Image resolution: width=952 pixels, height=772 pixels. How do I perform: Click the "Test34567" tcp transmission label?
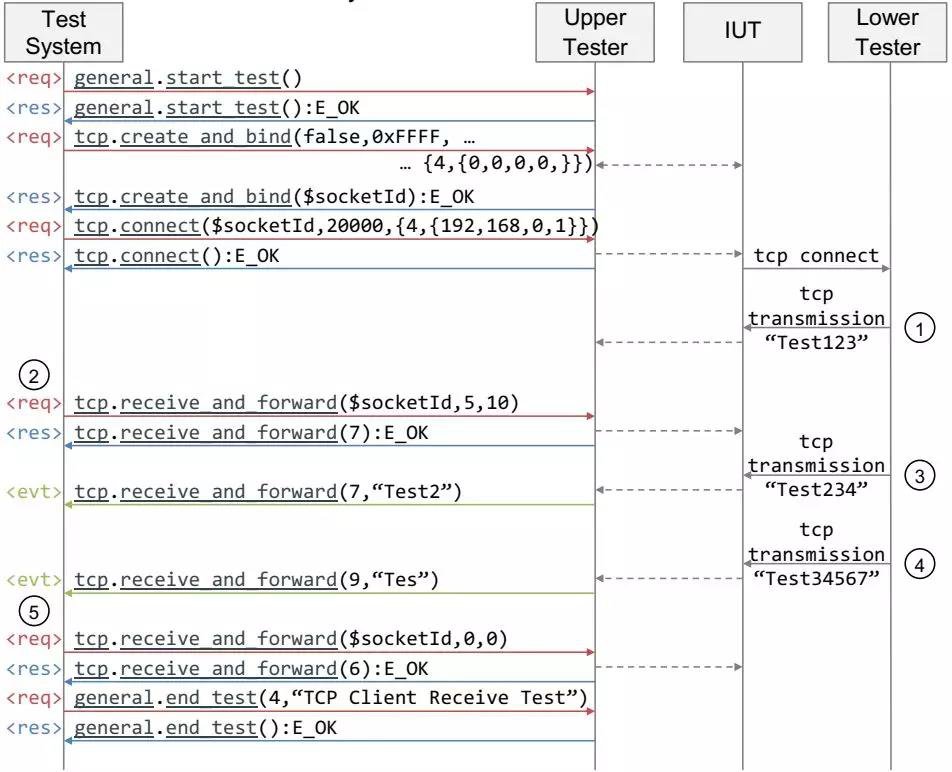pyautogui.click(x=816, y=578)
